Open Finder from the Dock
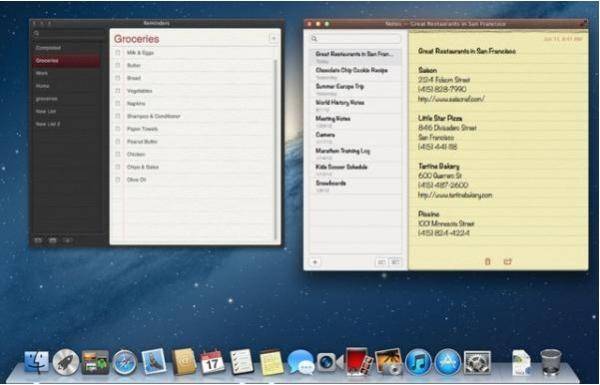This screenshot has height=385, width=600. [x=37, y=362]
